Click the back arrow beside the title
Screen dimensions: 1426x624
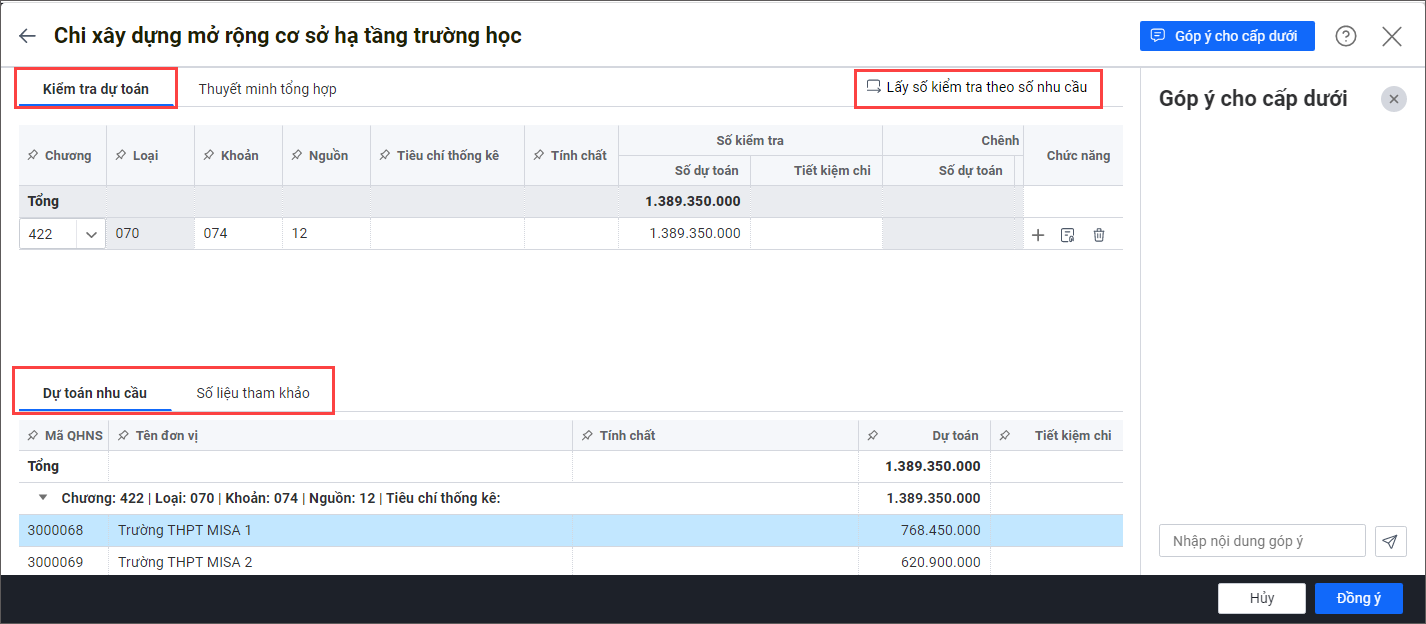[27, 36]
